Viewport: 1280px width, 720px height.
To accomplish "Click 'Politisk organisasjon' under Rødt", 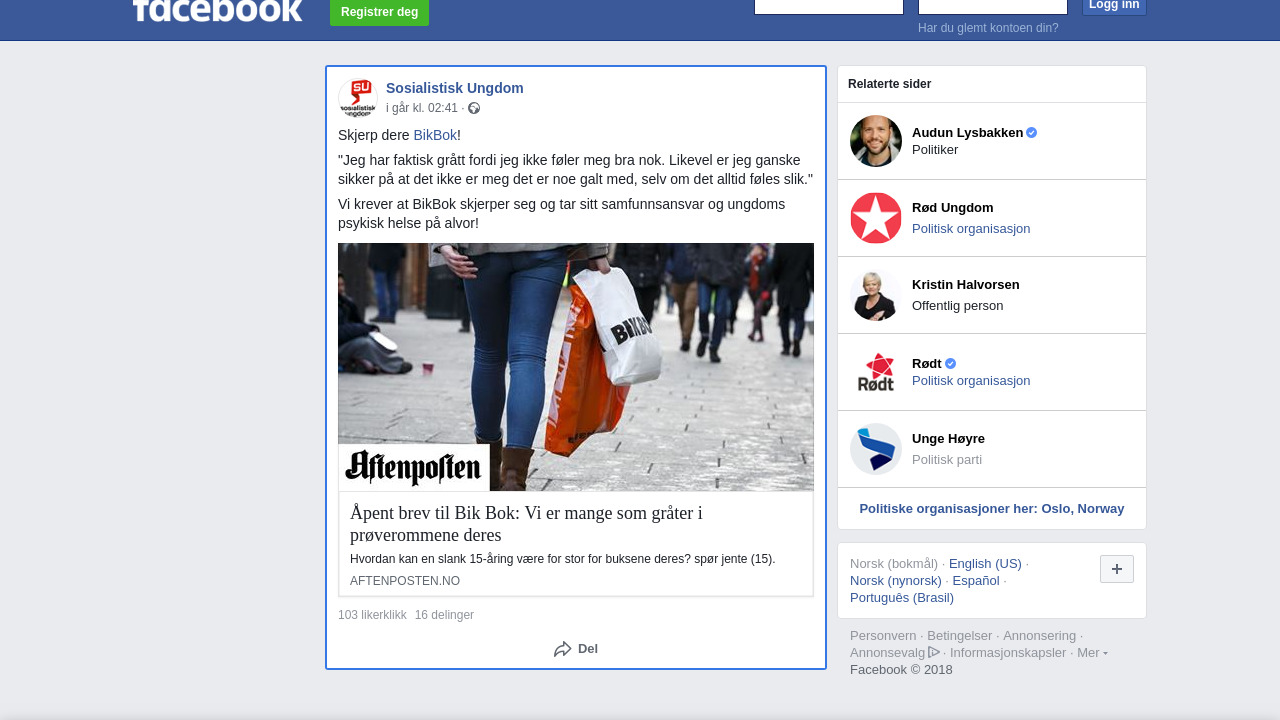I will pos(971,381).
